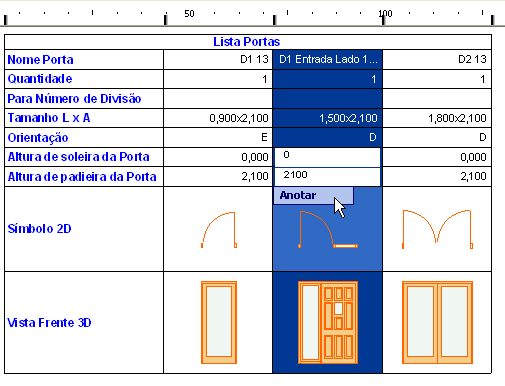Click the Altura de padieira da Porta label
This screenshot has height=386, width=505.
[x=82, y=177]
